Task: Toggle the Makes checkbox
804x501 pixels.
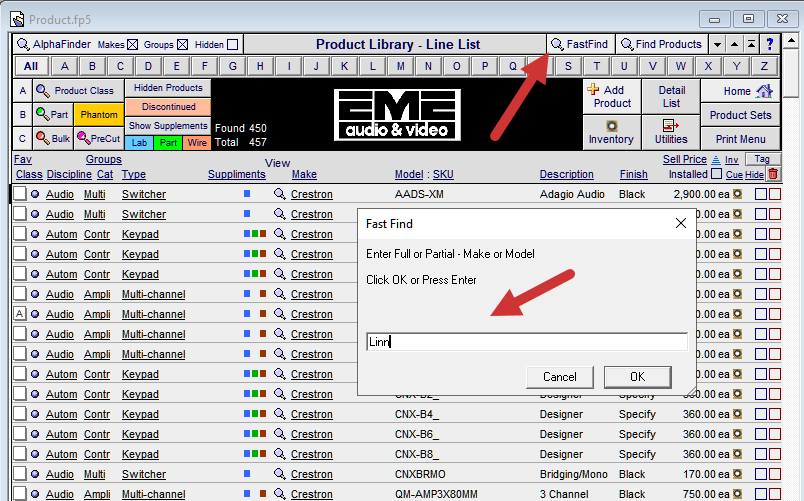Action: (132, 45)
